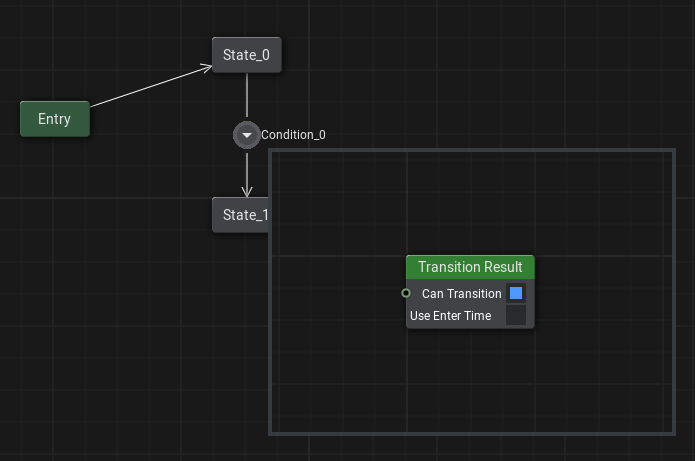Click the Can Transition label
Screen dimensions: 695x461
point(461,293)
